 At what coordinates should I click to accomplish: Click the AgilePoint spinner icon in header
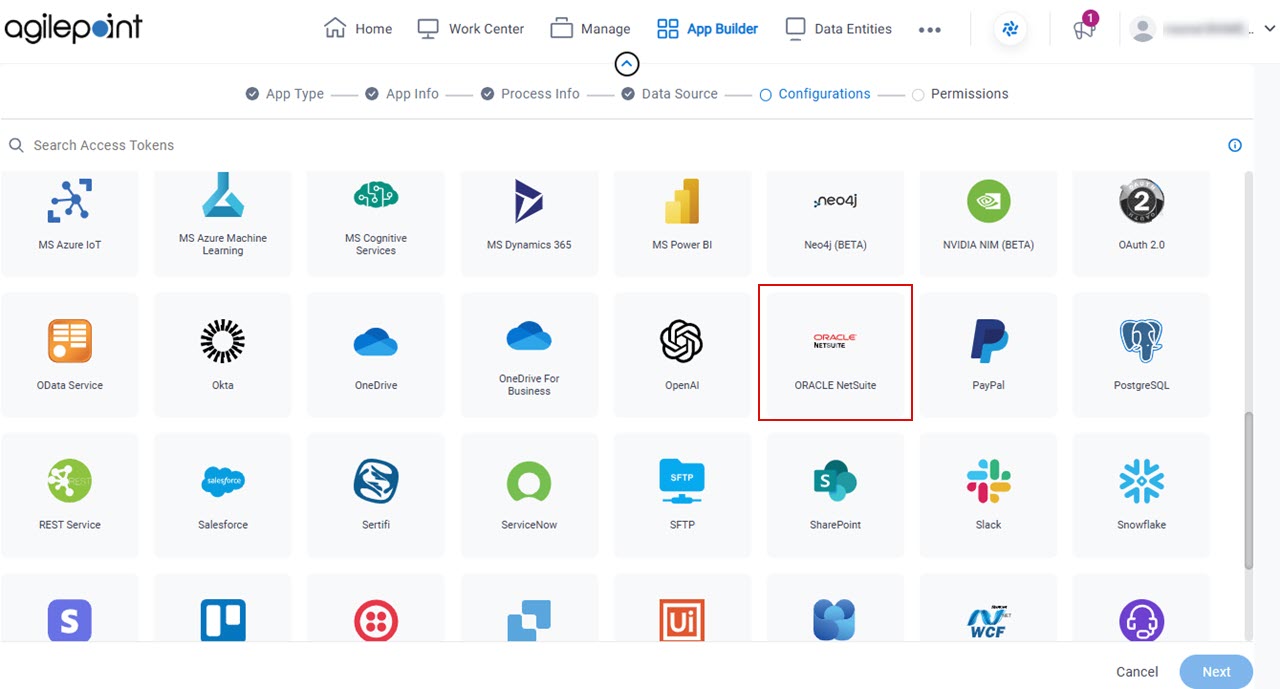(1010, 29)
